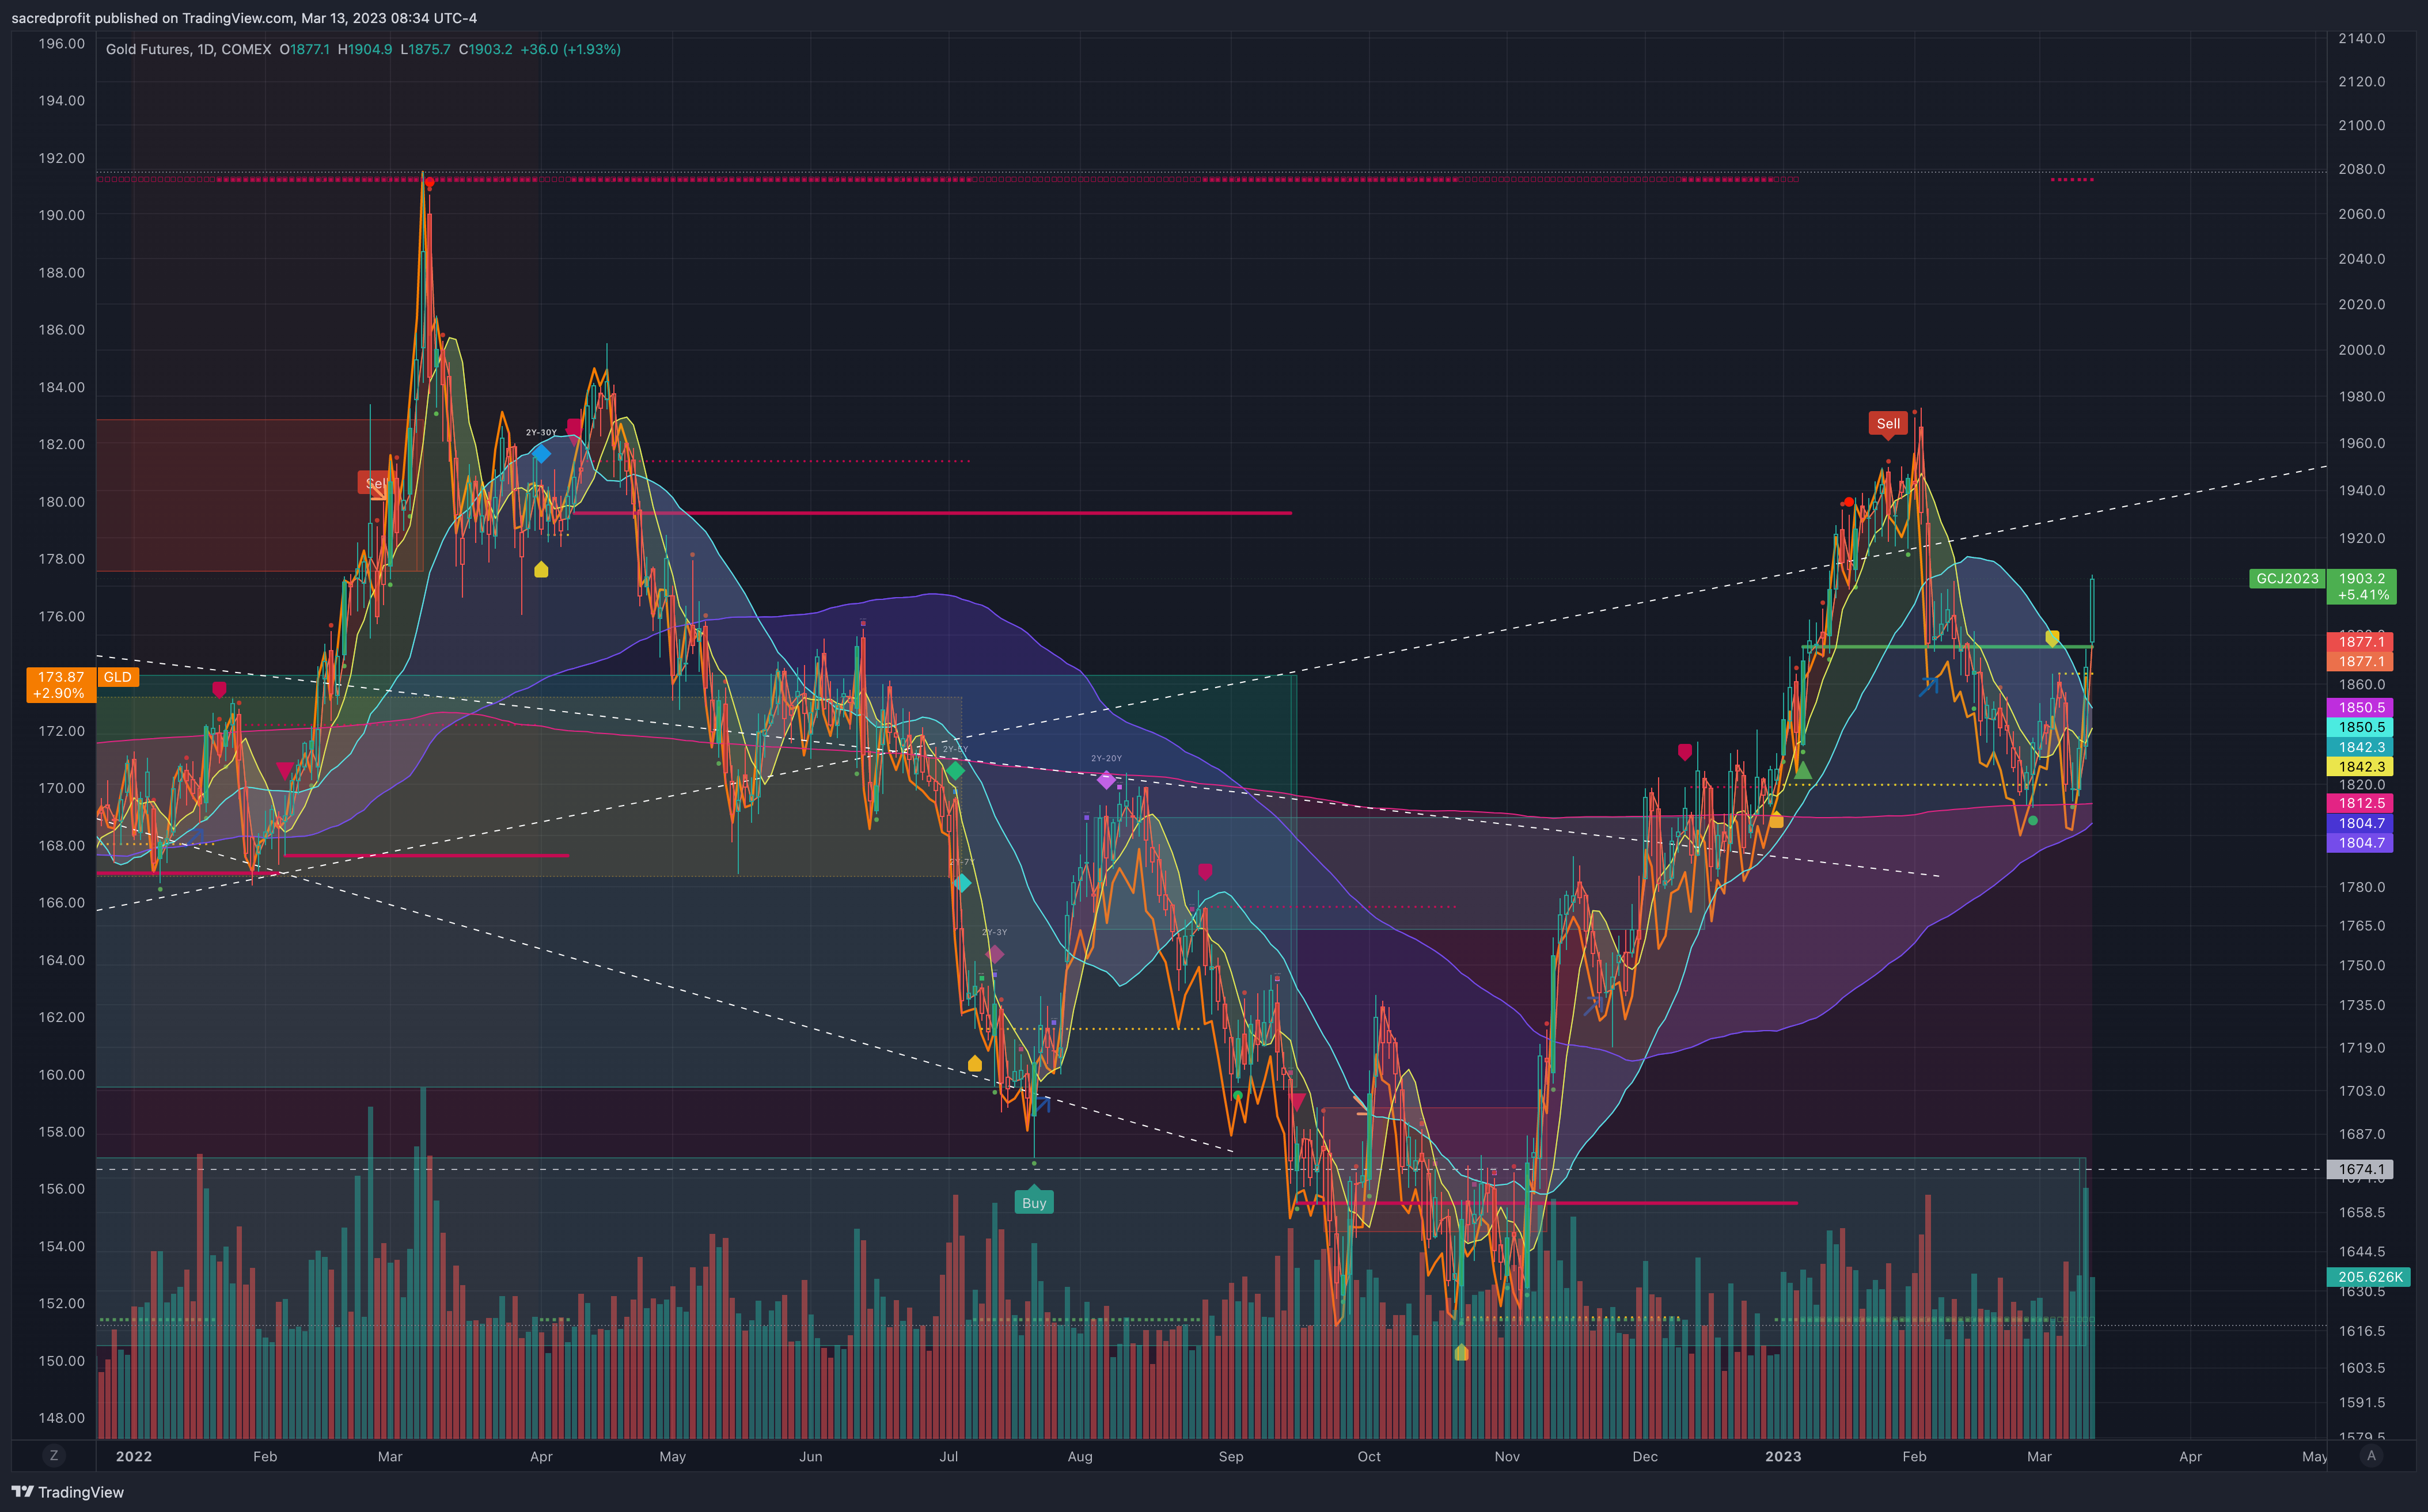Click the 205.626K volume label
2428x1512 pixels.
click(x=2369, y=1277)
